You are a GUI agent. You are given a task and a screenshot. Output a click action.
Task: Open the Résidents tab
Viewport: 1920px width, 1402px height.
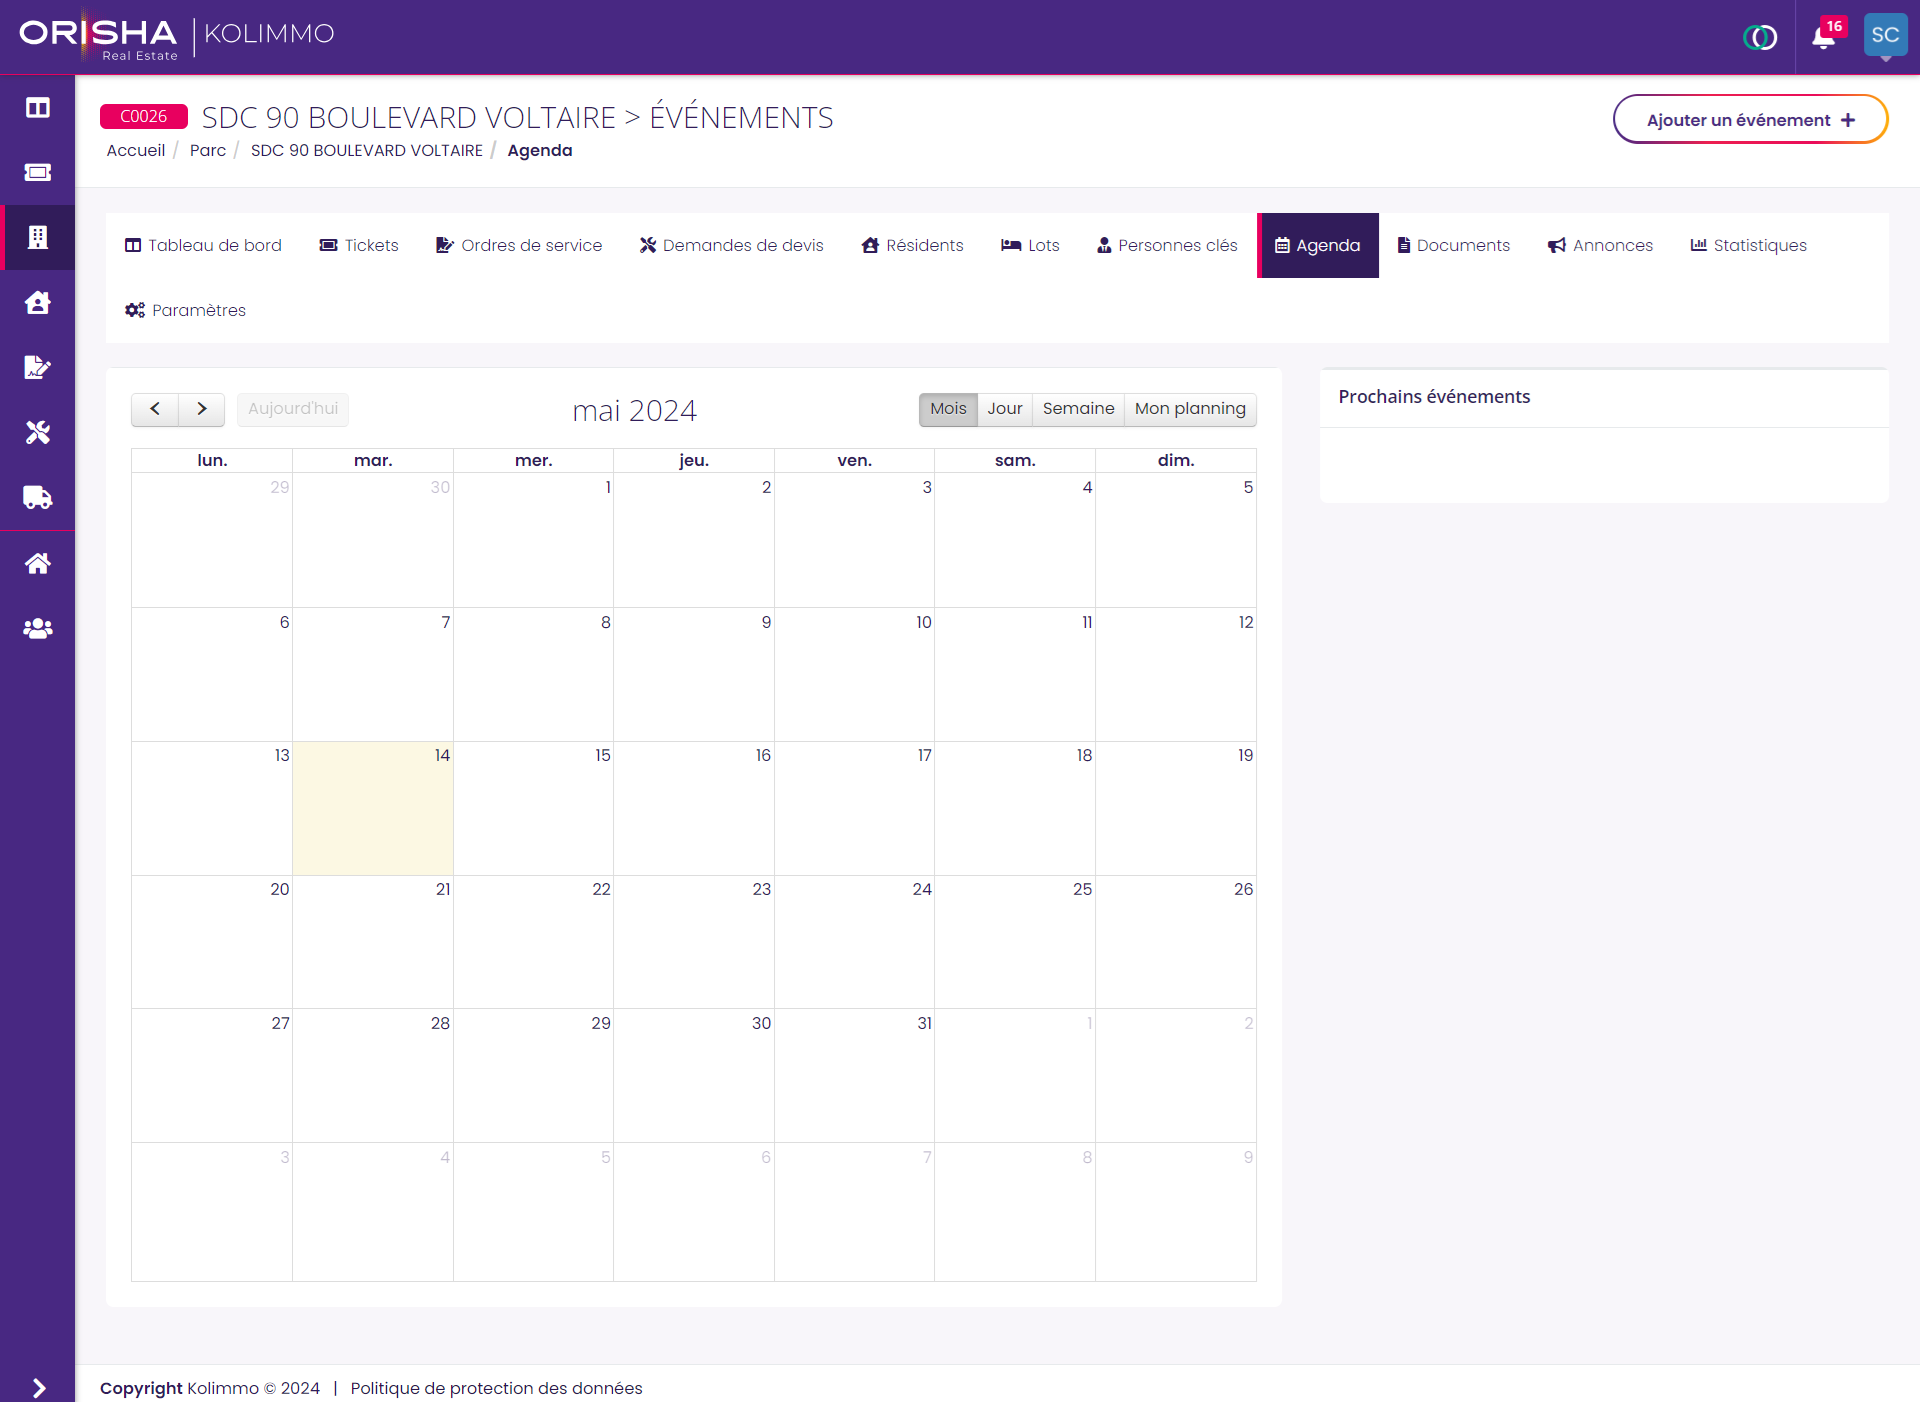click(912, 245)
